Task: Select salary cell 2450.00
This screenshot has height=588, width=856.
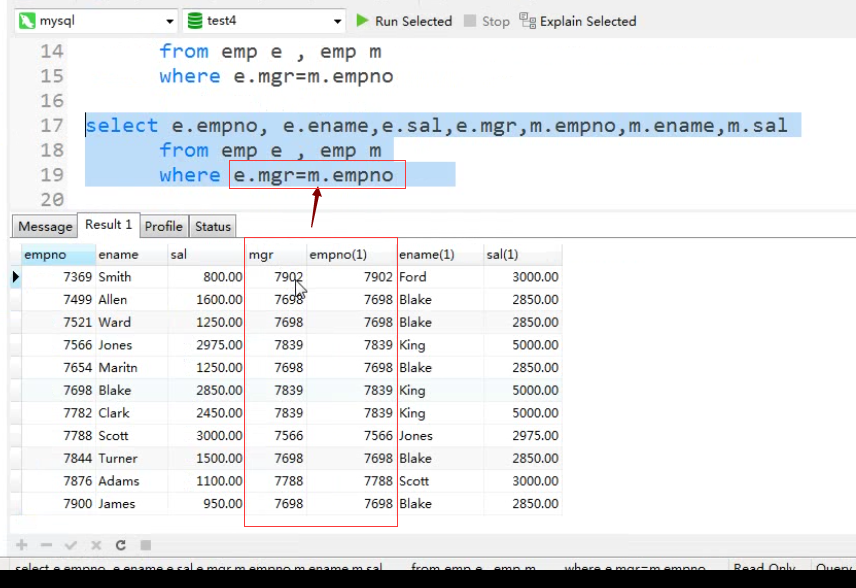Action: 206,413
